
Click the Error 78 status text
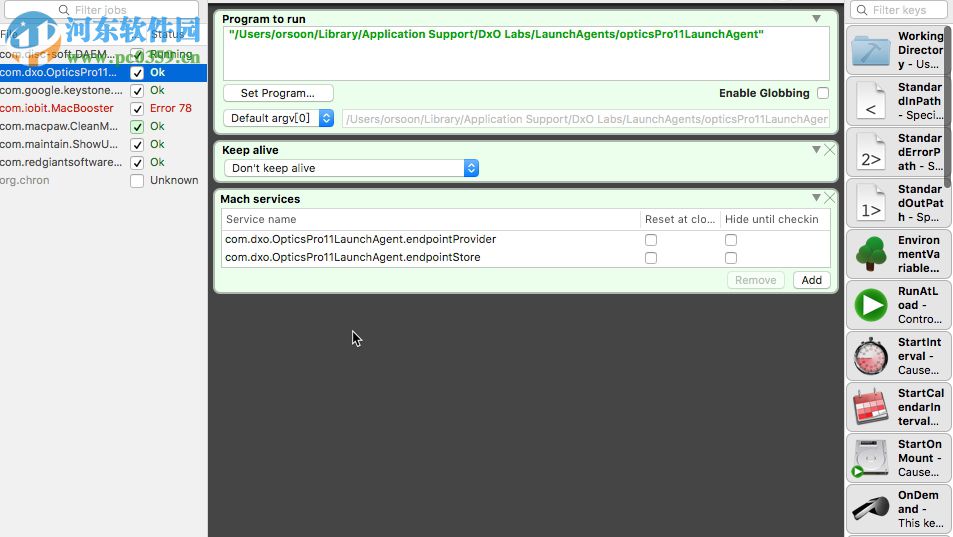tap(171, 108)
